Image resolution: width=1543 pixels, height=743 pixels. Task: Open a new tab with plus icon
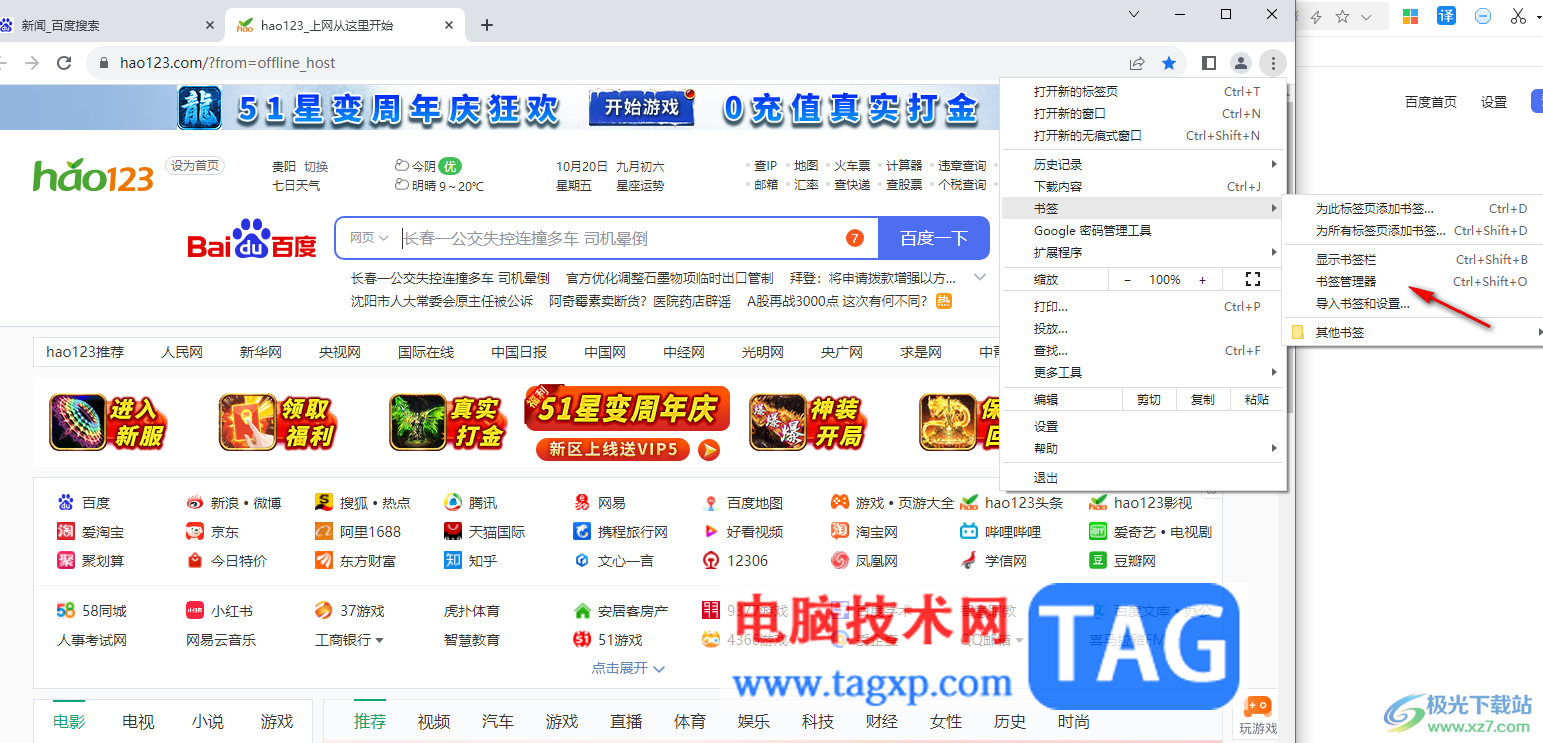click(487, 25)
